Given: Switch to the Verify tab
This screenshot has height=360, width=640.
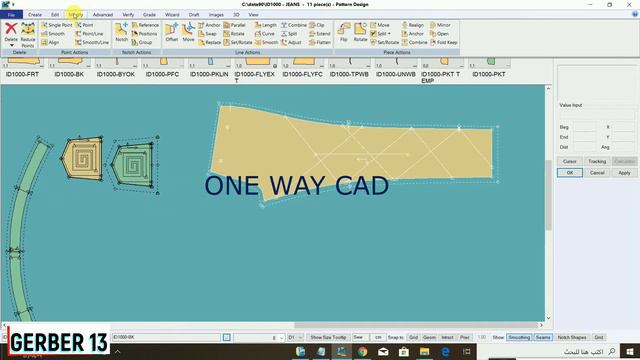Looking at the screenshot, I should click(128, 15).
